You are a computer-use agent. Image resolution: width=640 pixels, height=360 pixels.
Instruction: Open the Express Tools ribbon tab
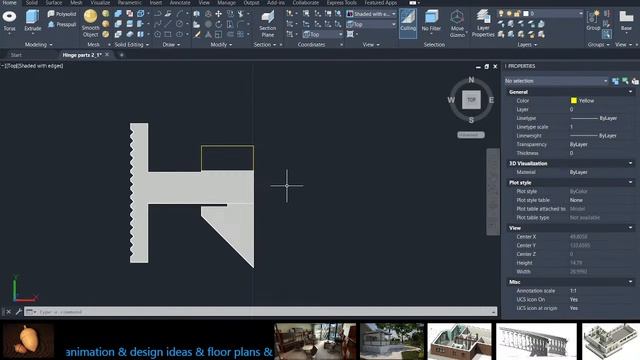tap(342, 2)
